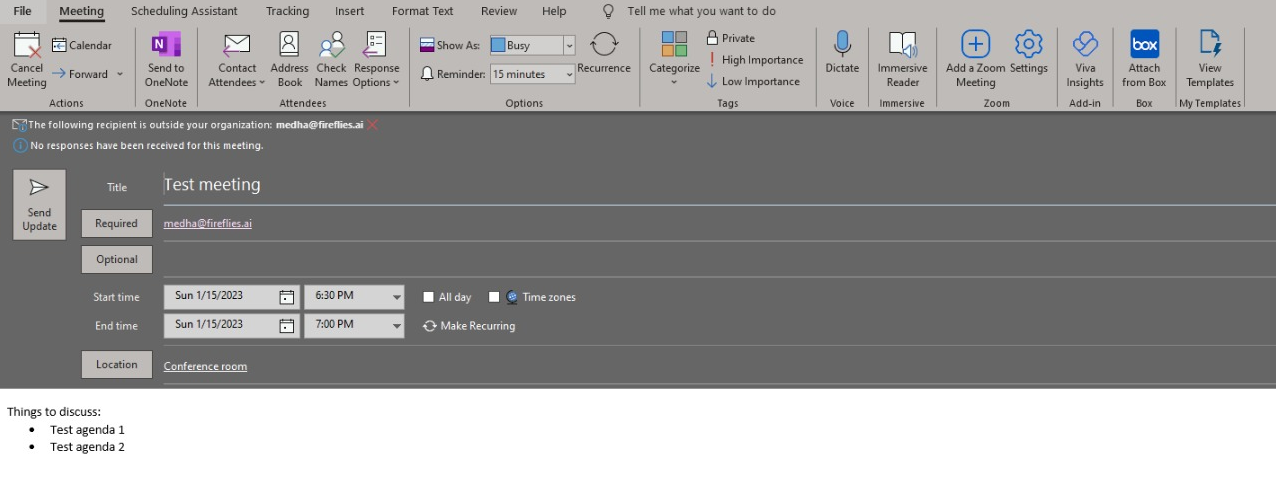
Task: Click the Optional attendees empty field
Action: (x=719, y=260)
